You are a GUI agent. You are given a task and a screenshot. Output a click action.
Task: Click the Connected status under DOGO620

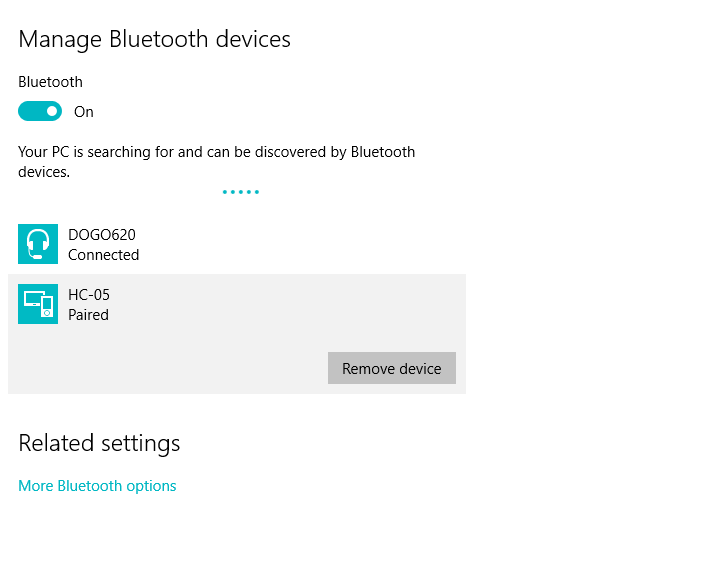(x=103, y=255)
